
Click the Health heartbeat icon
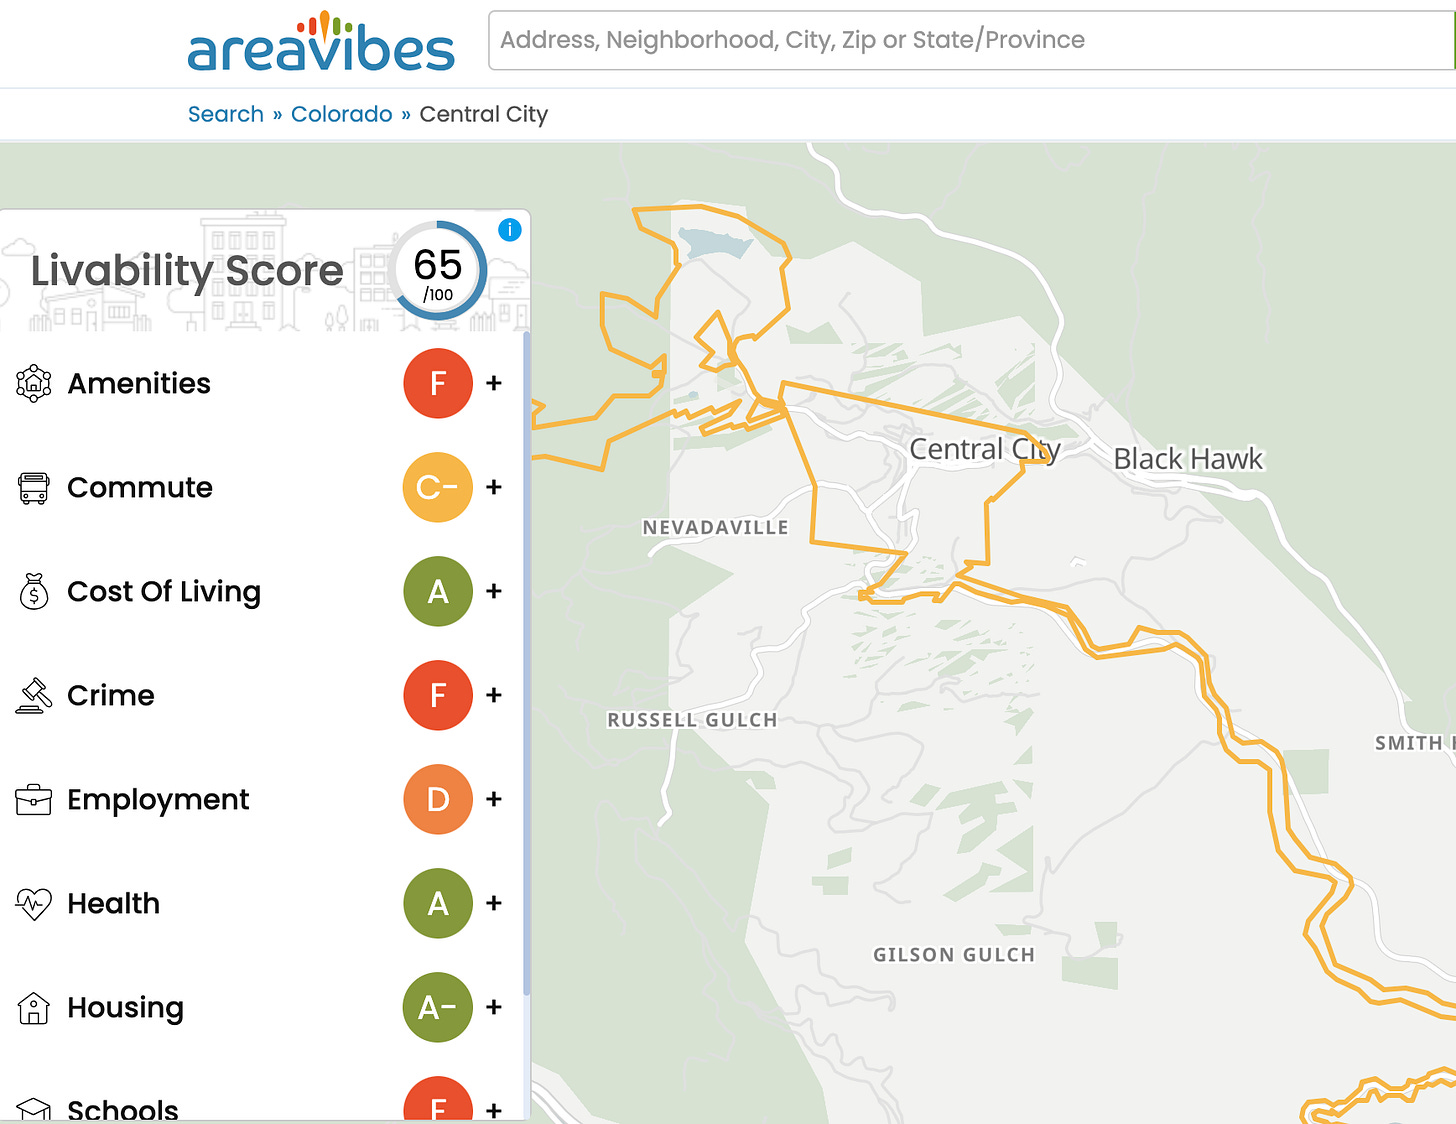point(34,904)
